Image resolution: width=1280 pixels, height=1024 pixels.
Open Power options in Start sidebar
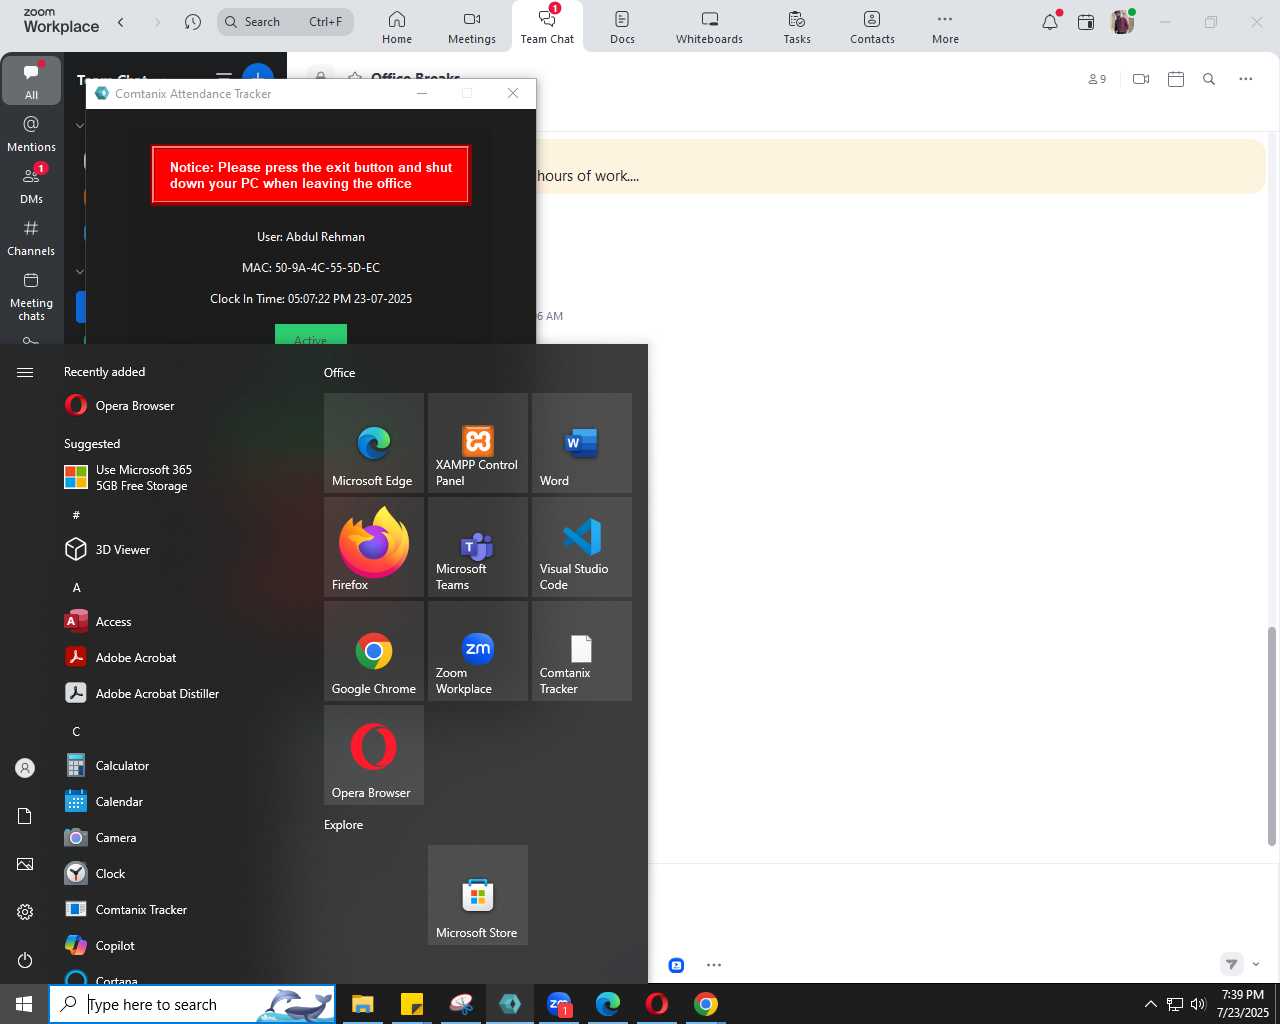pos(25,960)
